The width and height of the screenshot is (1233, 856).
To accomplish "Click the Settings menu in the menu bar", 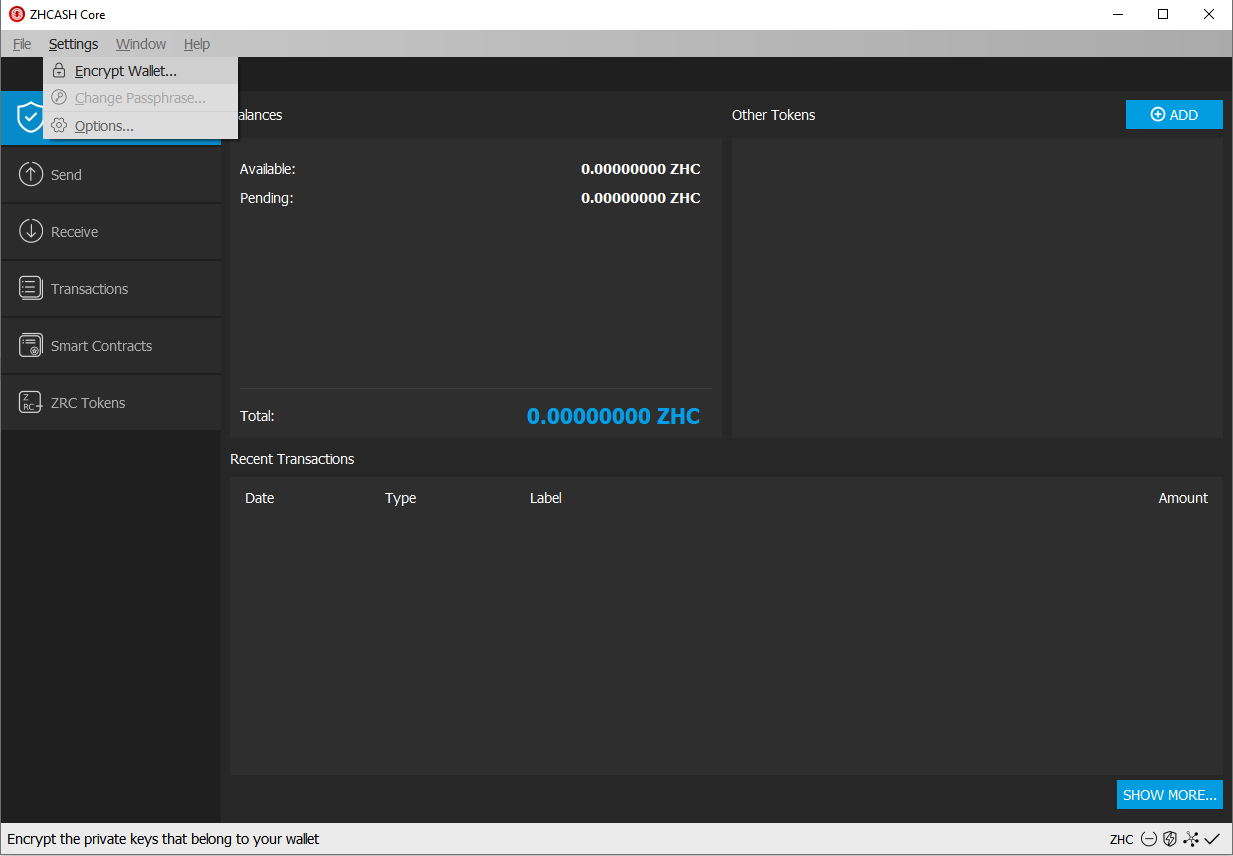I will tap(73, 44).
